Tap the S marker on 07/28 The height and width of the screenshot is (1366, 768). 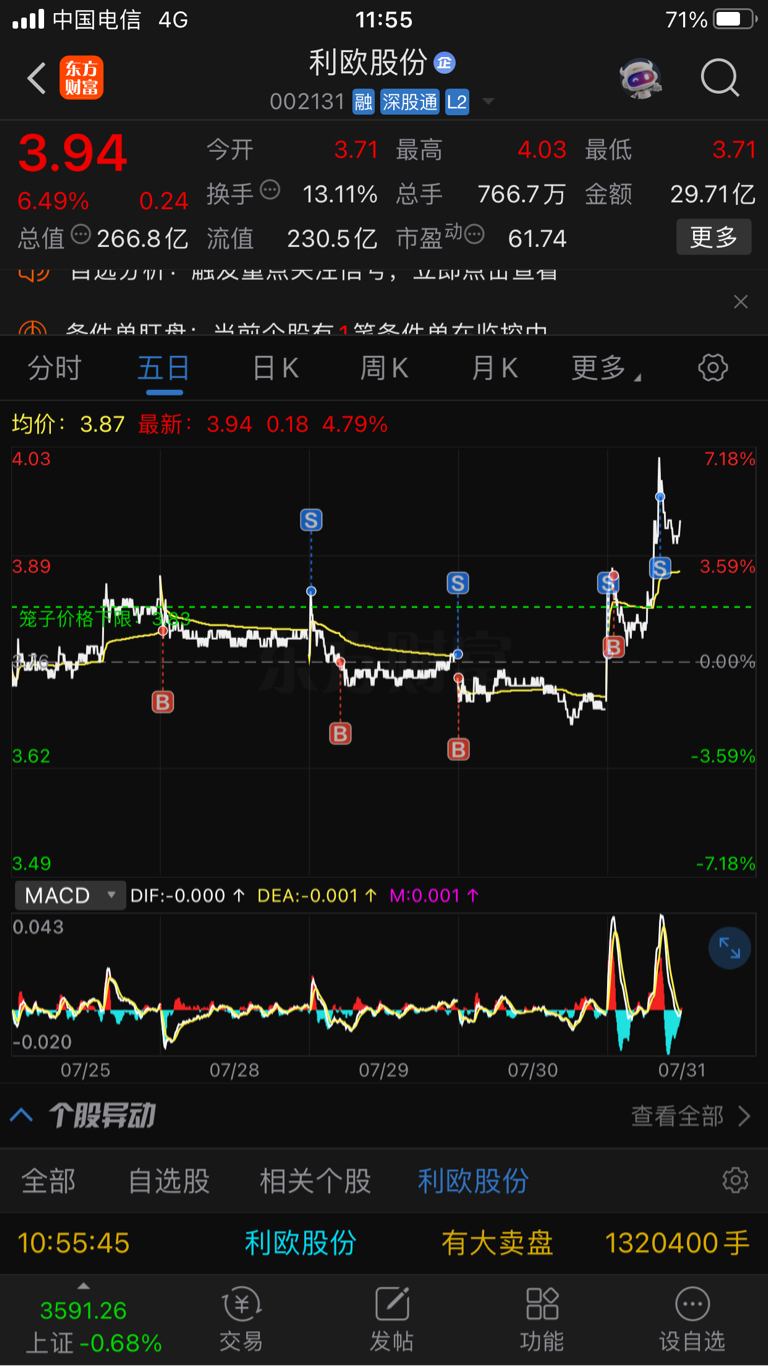click(x=311, y=520)
